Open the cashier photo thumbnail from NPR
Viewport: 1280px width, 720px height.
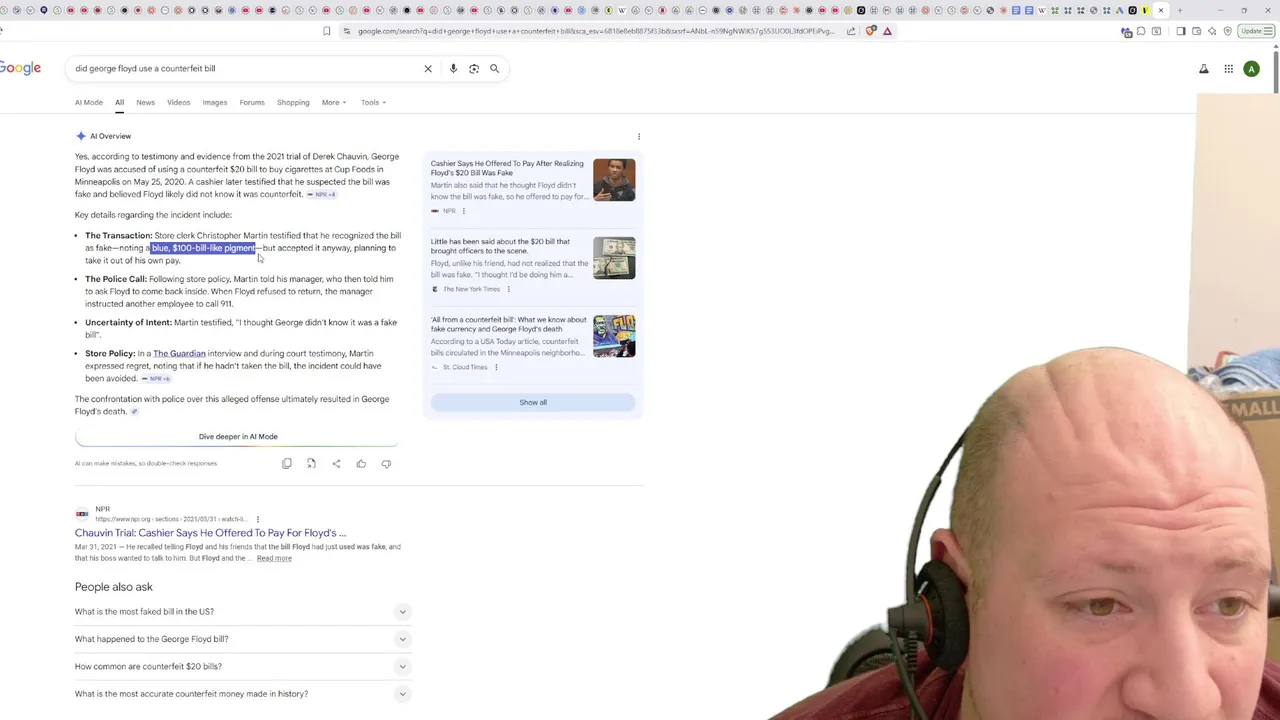[x=614, y=180]
